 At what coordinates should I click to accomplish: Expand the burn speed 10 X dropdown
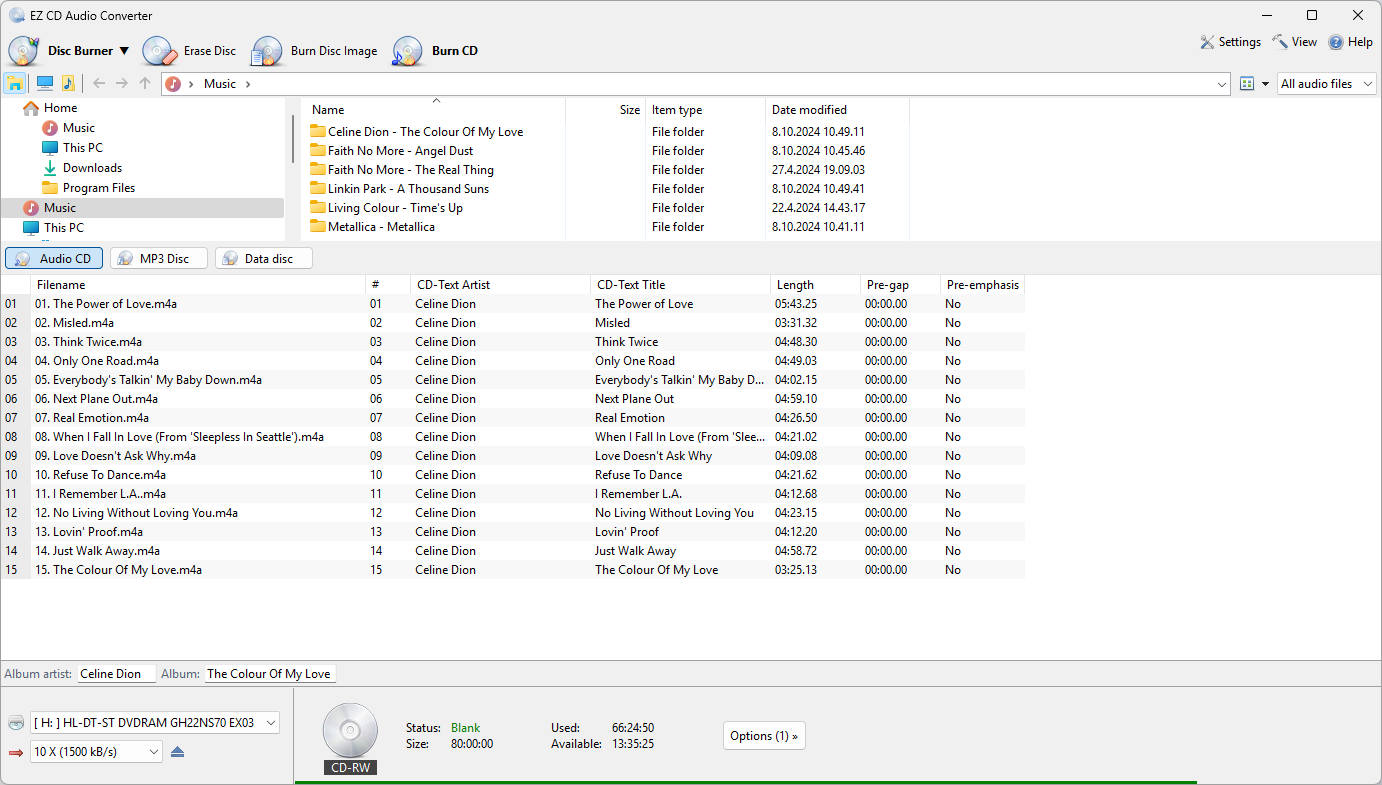pos(96,752)
